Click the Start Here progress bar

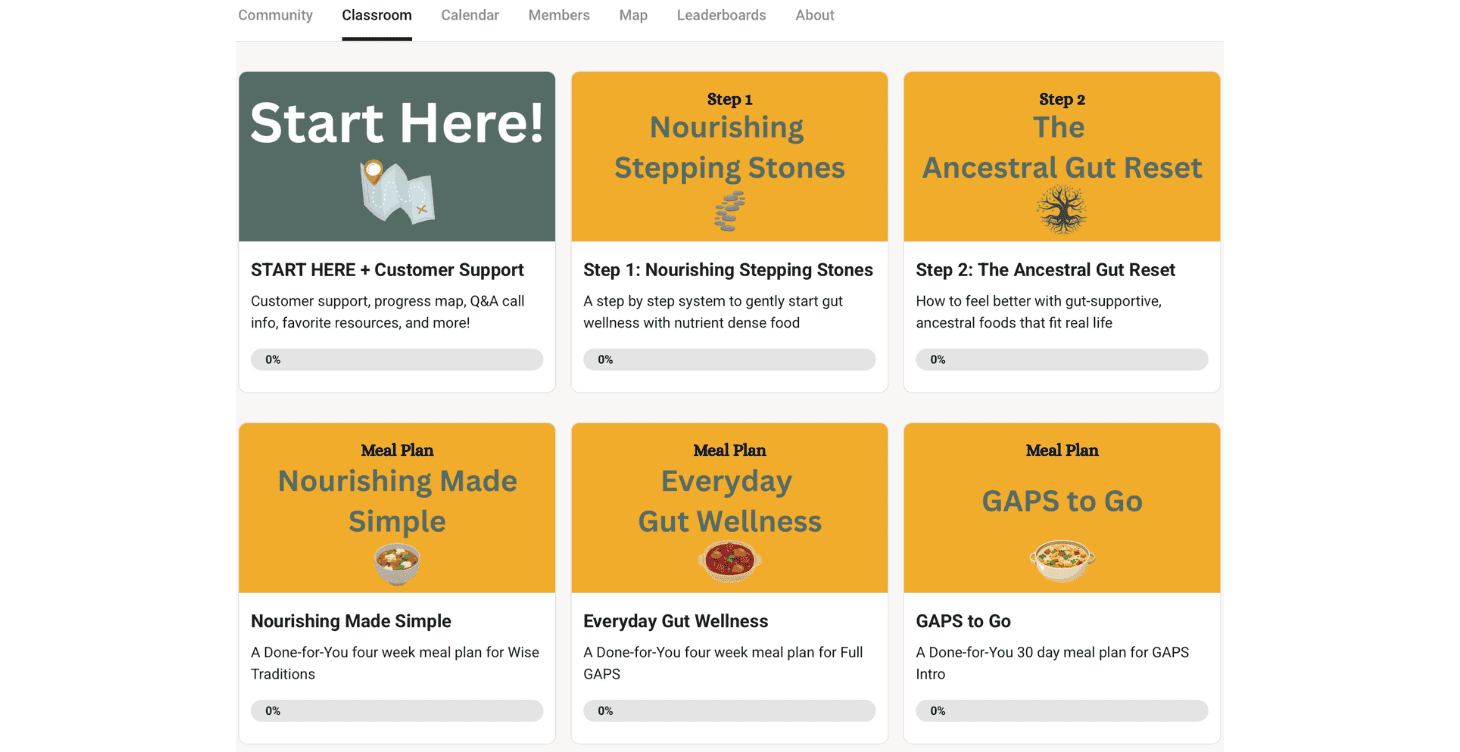click(397, 360)
